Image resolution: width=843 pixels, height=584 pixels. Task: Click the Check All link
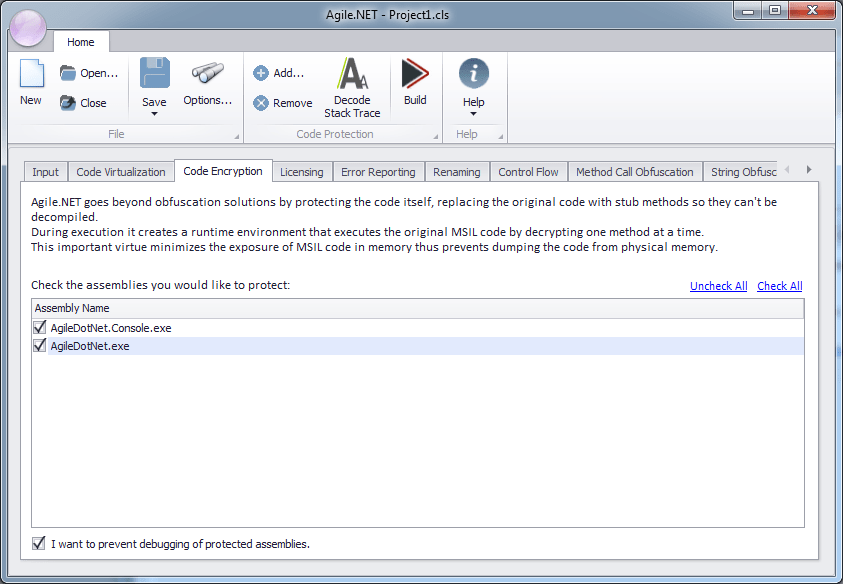click(780, 286)
